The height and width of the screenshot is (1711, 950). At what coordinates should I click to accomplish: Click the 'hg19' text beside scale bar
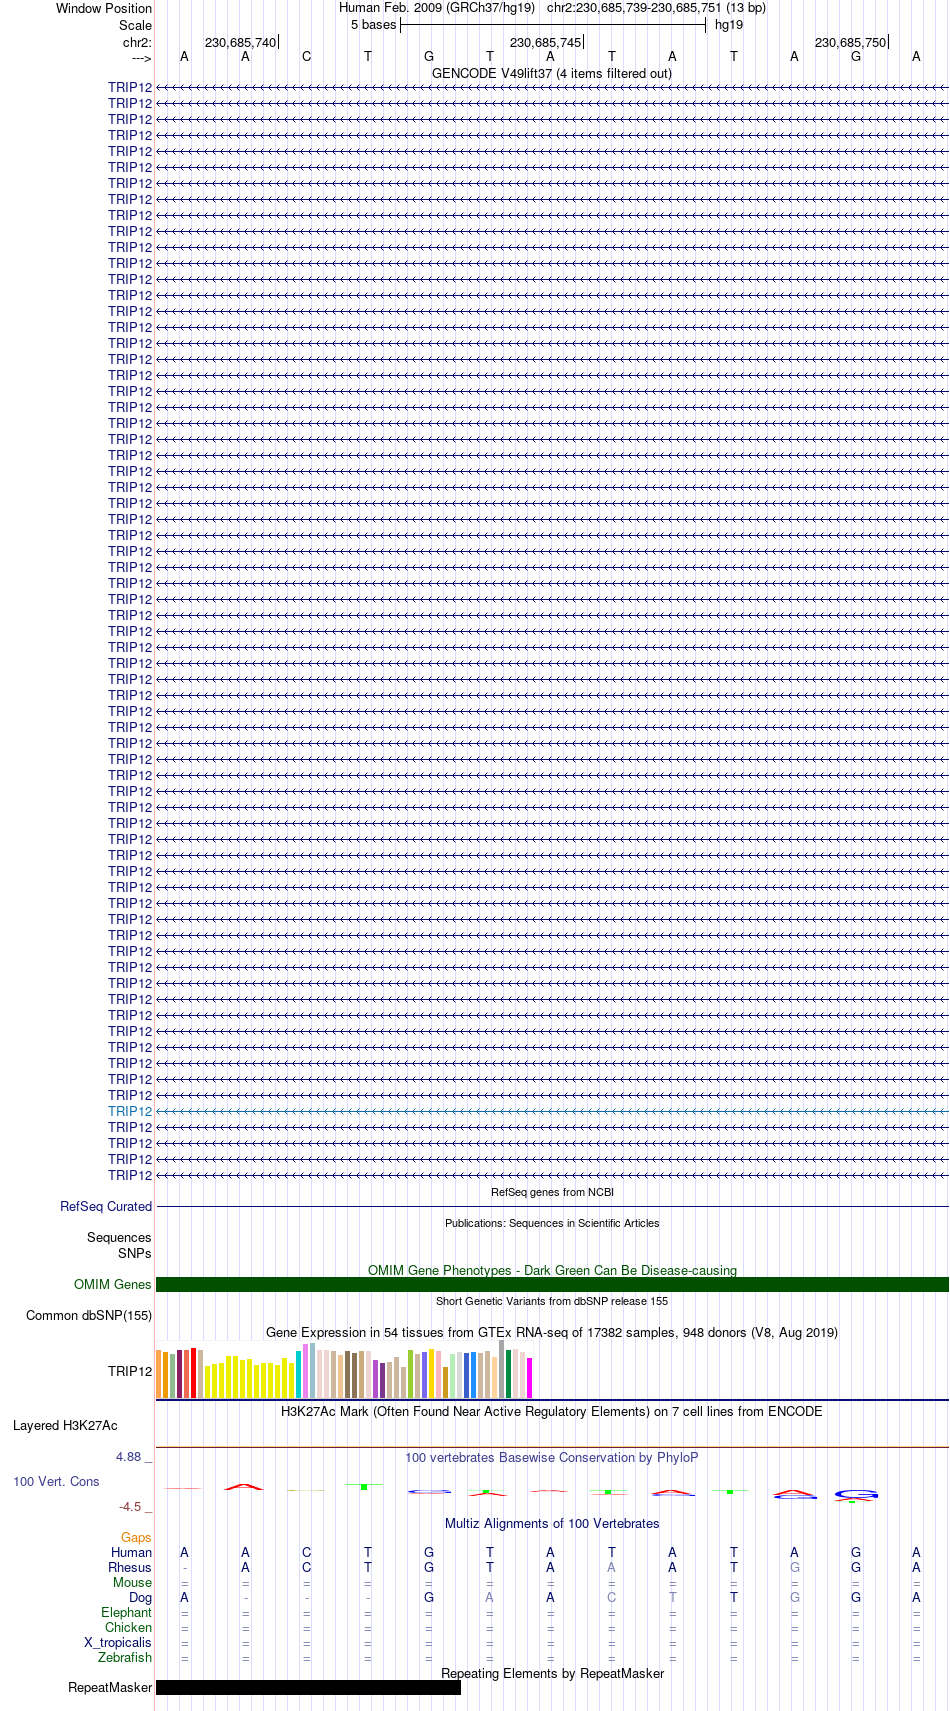[x=729, y=25]
